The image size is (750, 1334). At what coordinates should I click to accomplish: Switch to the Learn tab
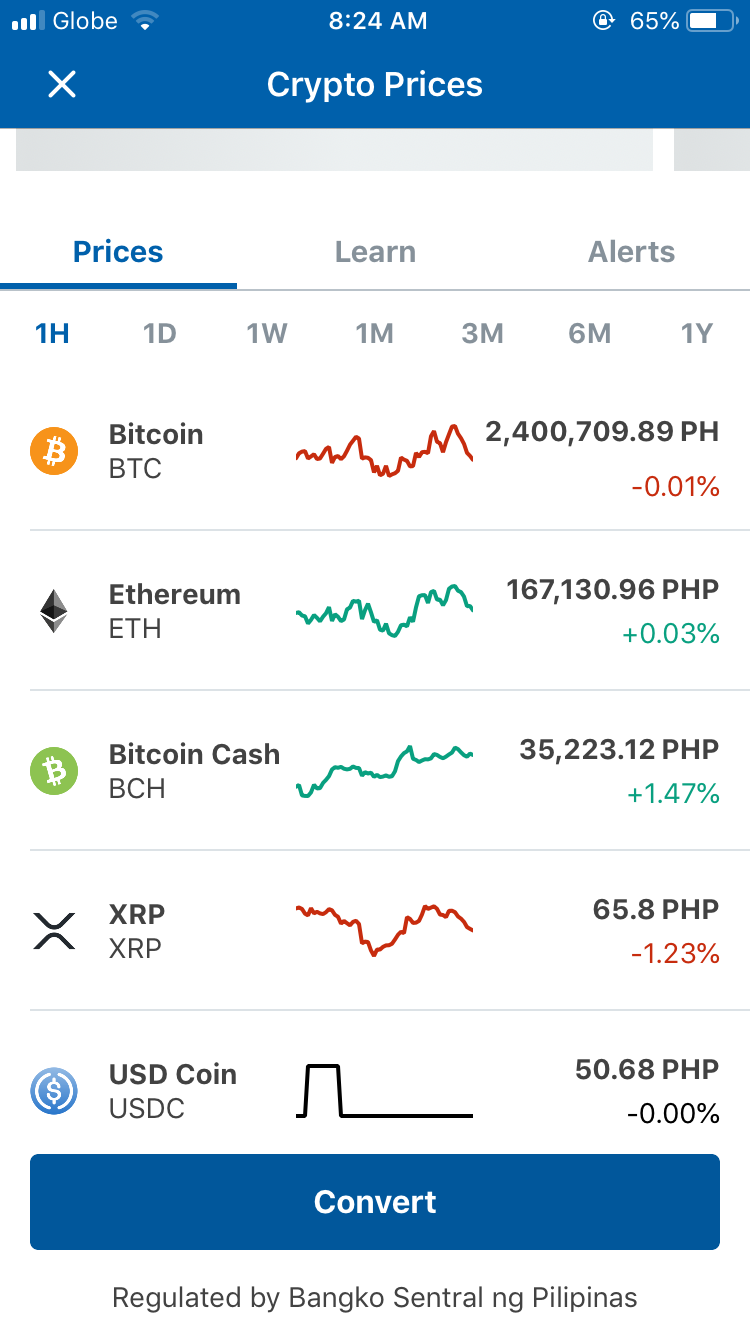pyautogui.click(x=375, y=252)
